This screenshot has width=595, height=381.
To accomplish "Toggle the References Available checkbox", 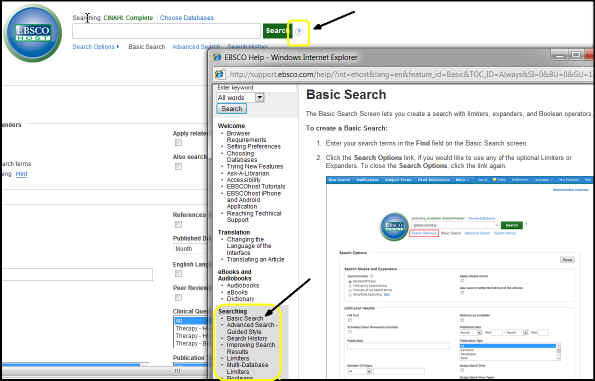I will point(178,224).
